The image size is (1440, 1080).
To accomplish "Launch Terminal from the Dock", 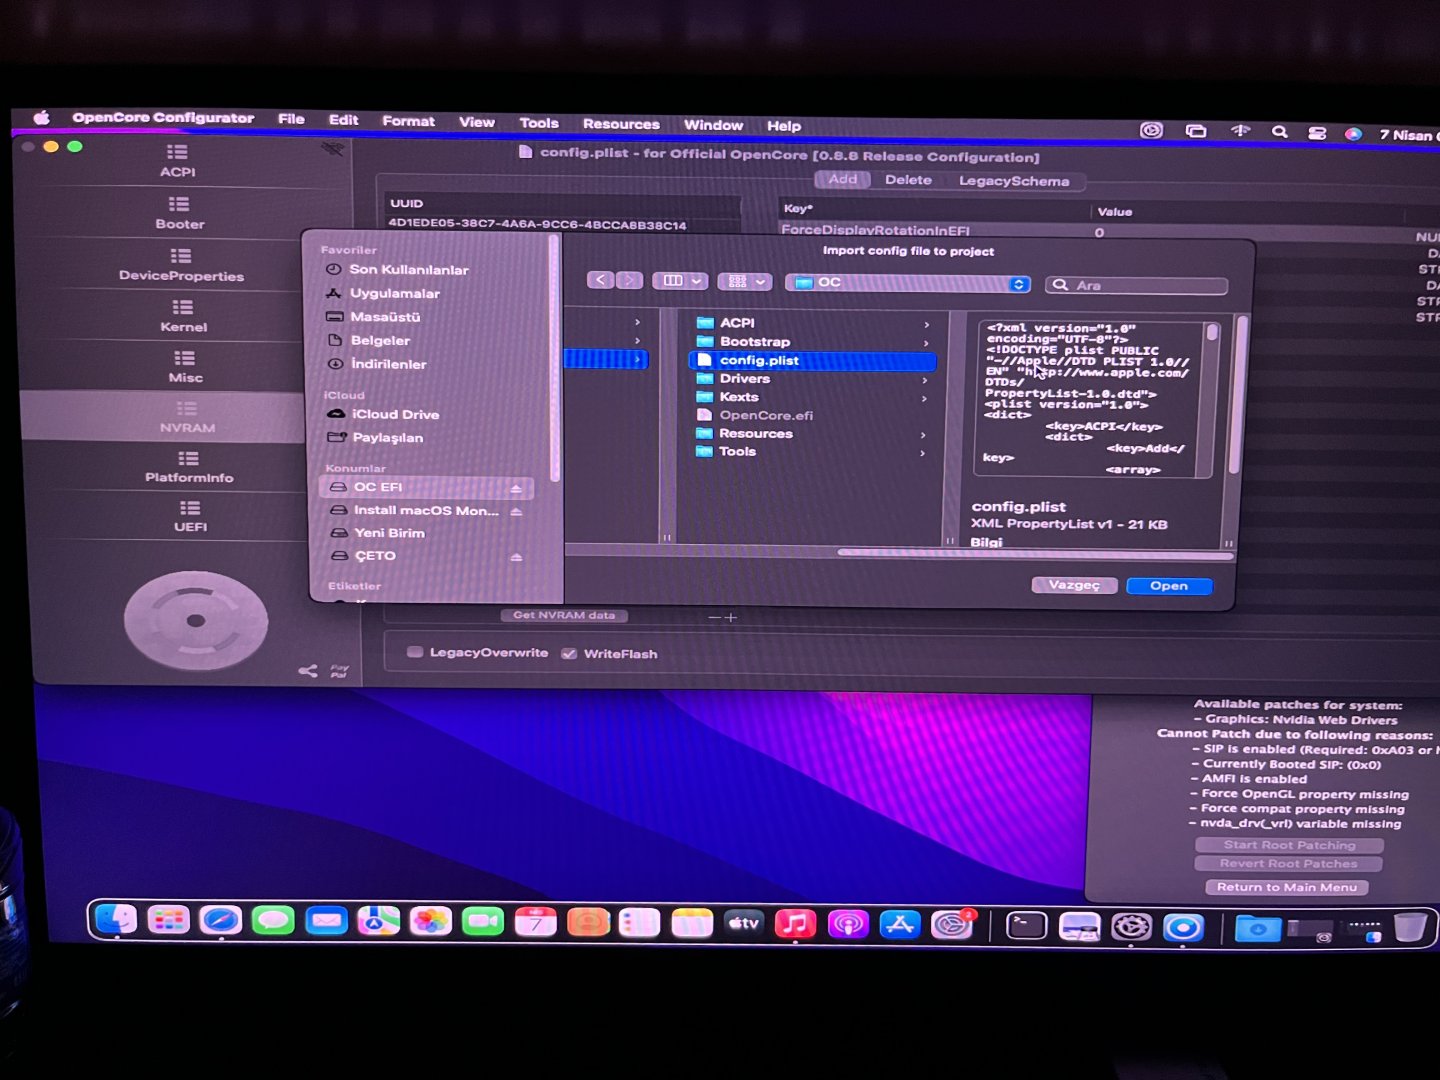I will pyautogui.click(x=1027, y=926).
